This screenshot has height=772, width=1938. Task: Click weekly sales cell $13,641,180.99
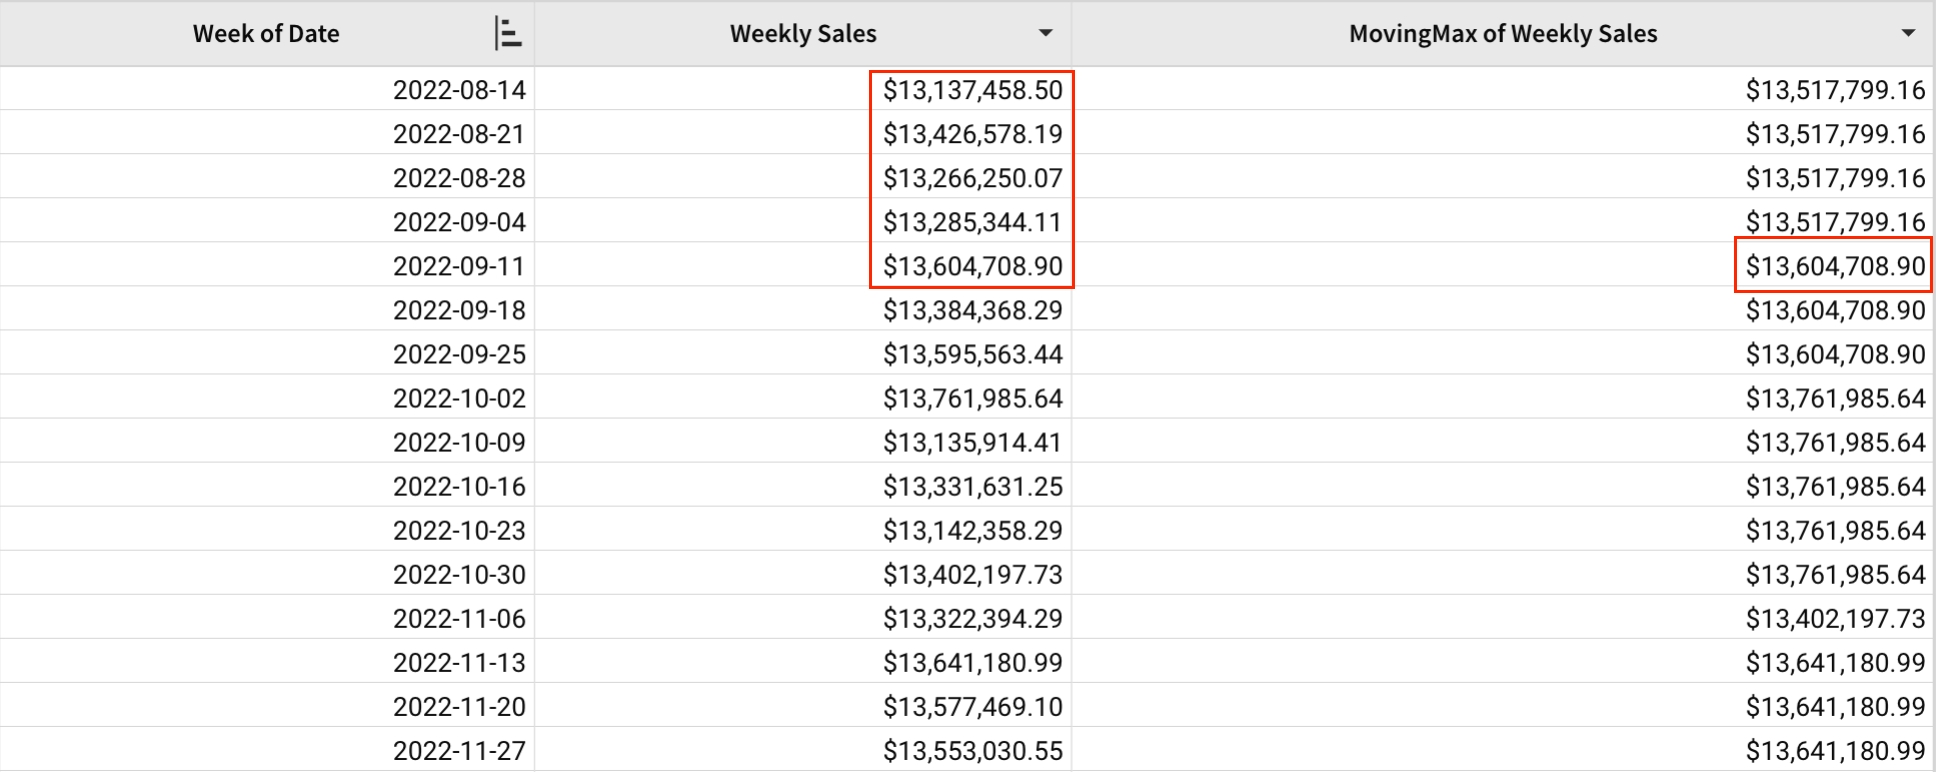coord(972,662)
